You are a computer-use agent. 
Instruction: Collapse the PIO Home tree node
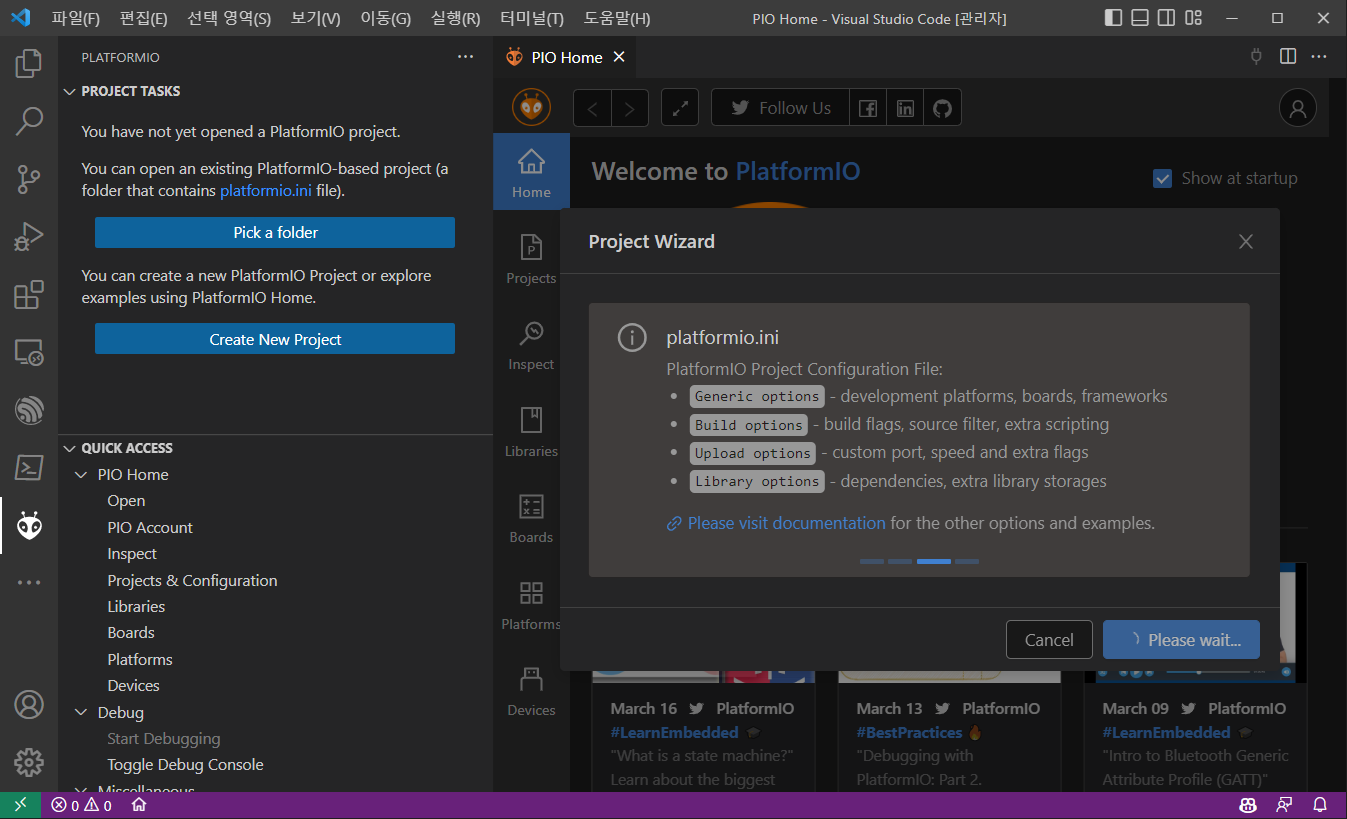click(x=82, y=475)
